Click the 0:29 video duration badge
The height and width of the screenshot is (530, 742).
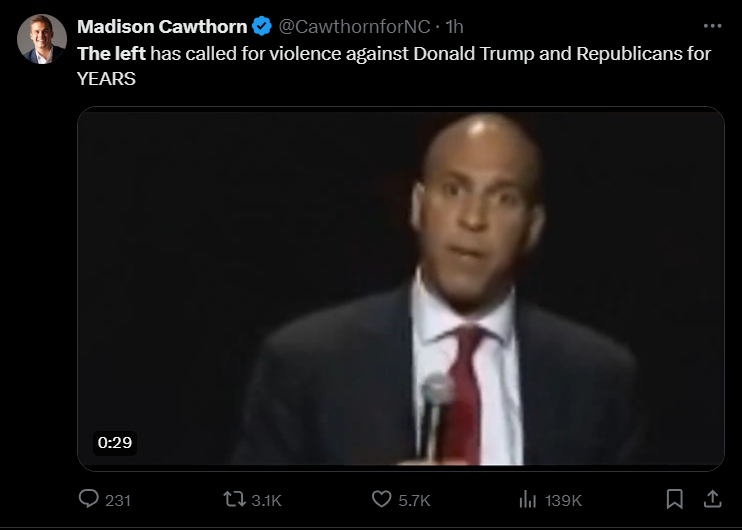click(x=115, y=443)
